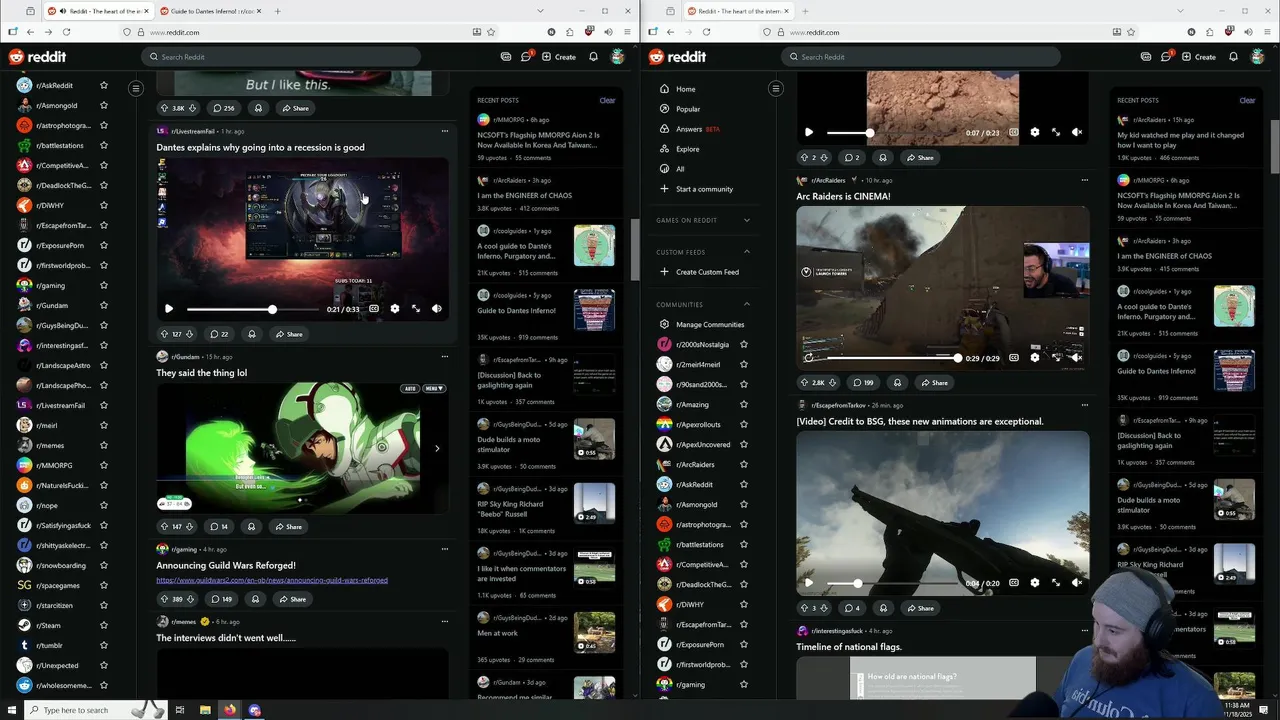Open Popular in right window sidebar
The image size is (1280, 720).
pos(687,109)
